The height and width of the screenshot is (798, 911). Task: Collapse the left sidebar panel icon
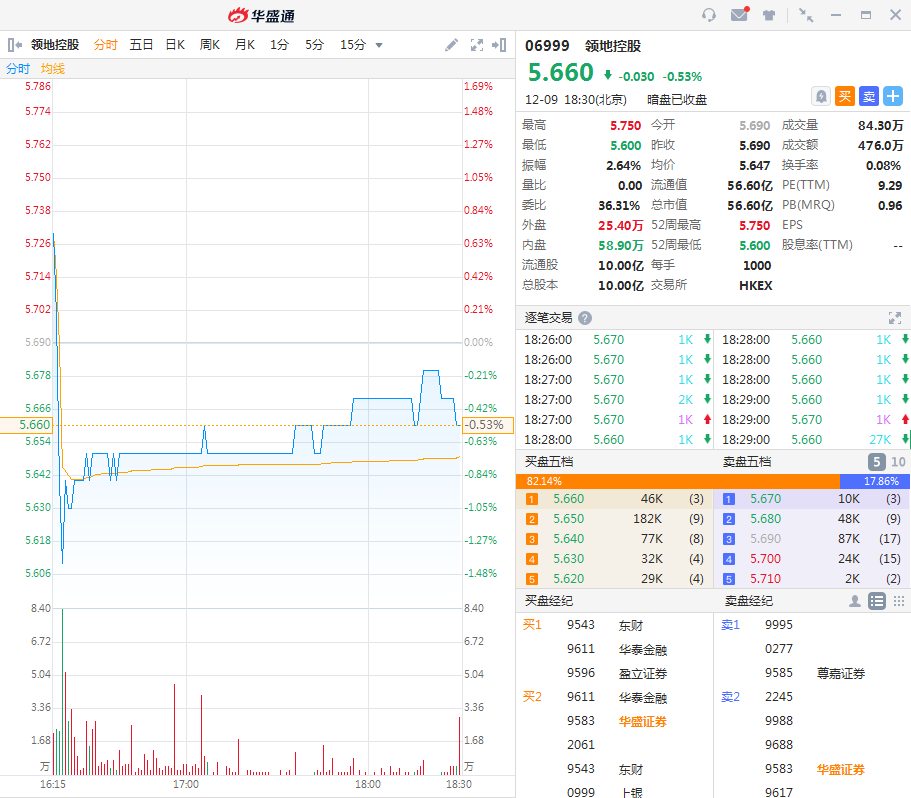(x=15, y=45)
